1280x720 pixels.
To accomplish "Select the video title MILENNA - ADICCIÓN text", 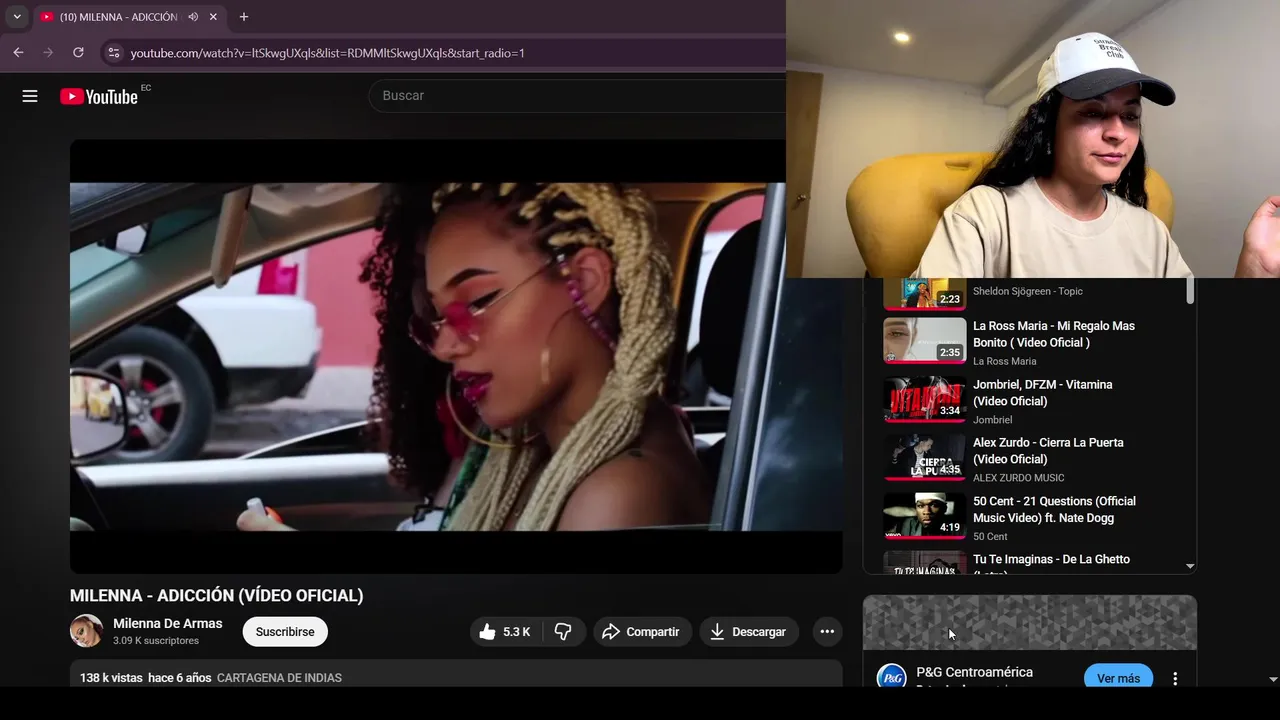I will (x=216, y=596).
